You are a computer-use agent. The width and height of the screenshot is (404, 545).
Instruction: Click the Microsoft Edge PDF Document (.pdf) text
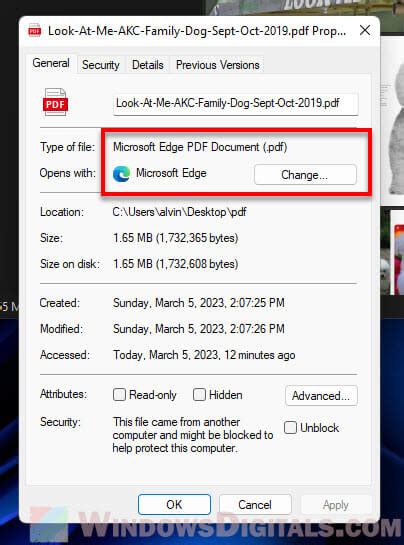(200, 147)
